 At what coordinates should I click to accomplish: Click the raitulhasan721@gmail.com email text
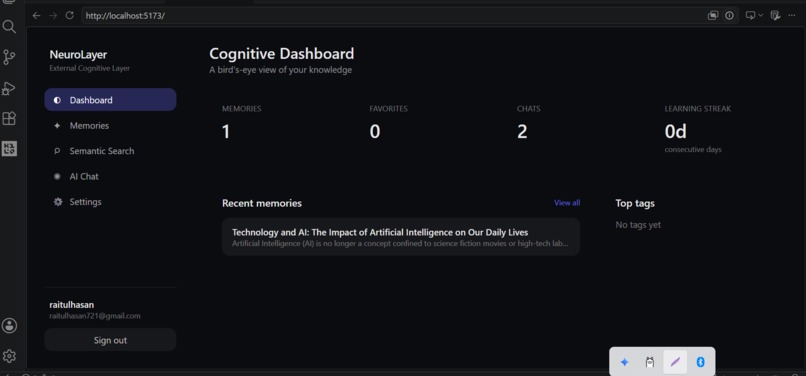click(x=95, y=316)
